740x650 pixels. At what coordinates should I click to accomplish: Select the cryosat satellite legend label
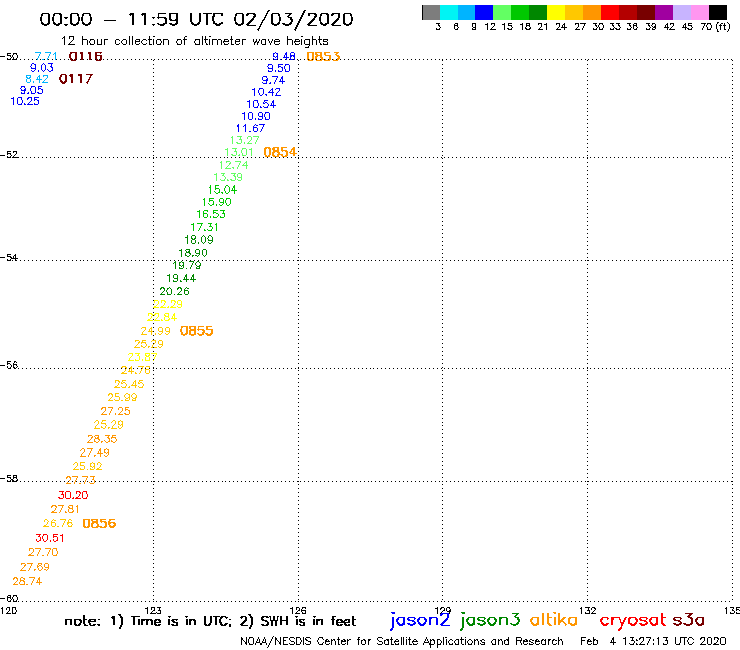coord(633,621)
